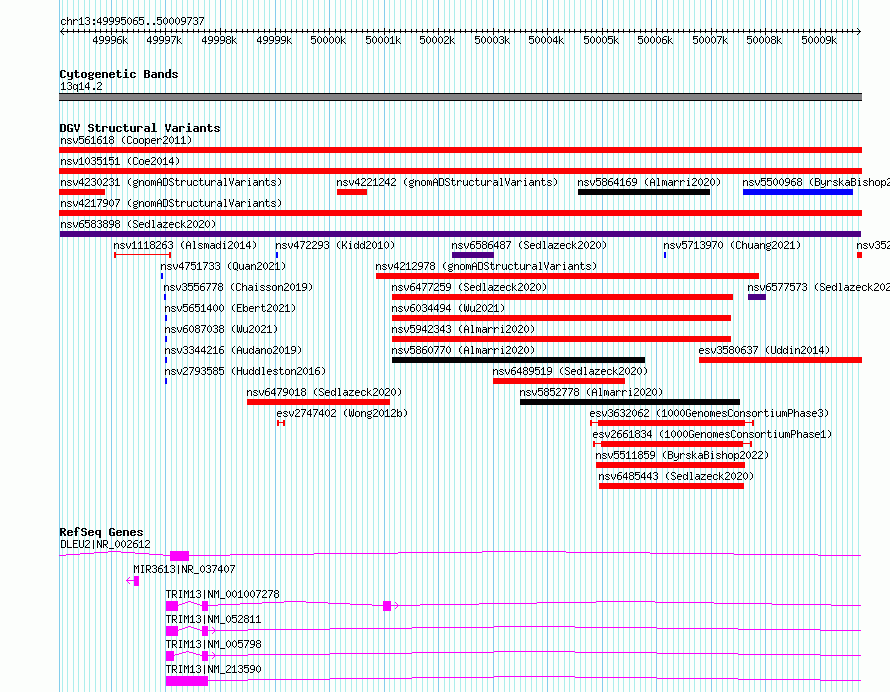Select red bar of nsv6479018 (Sedlazeck2020)
890x692 pixels.
(318, 402)
